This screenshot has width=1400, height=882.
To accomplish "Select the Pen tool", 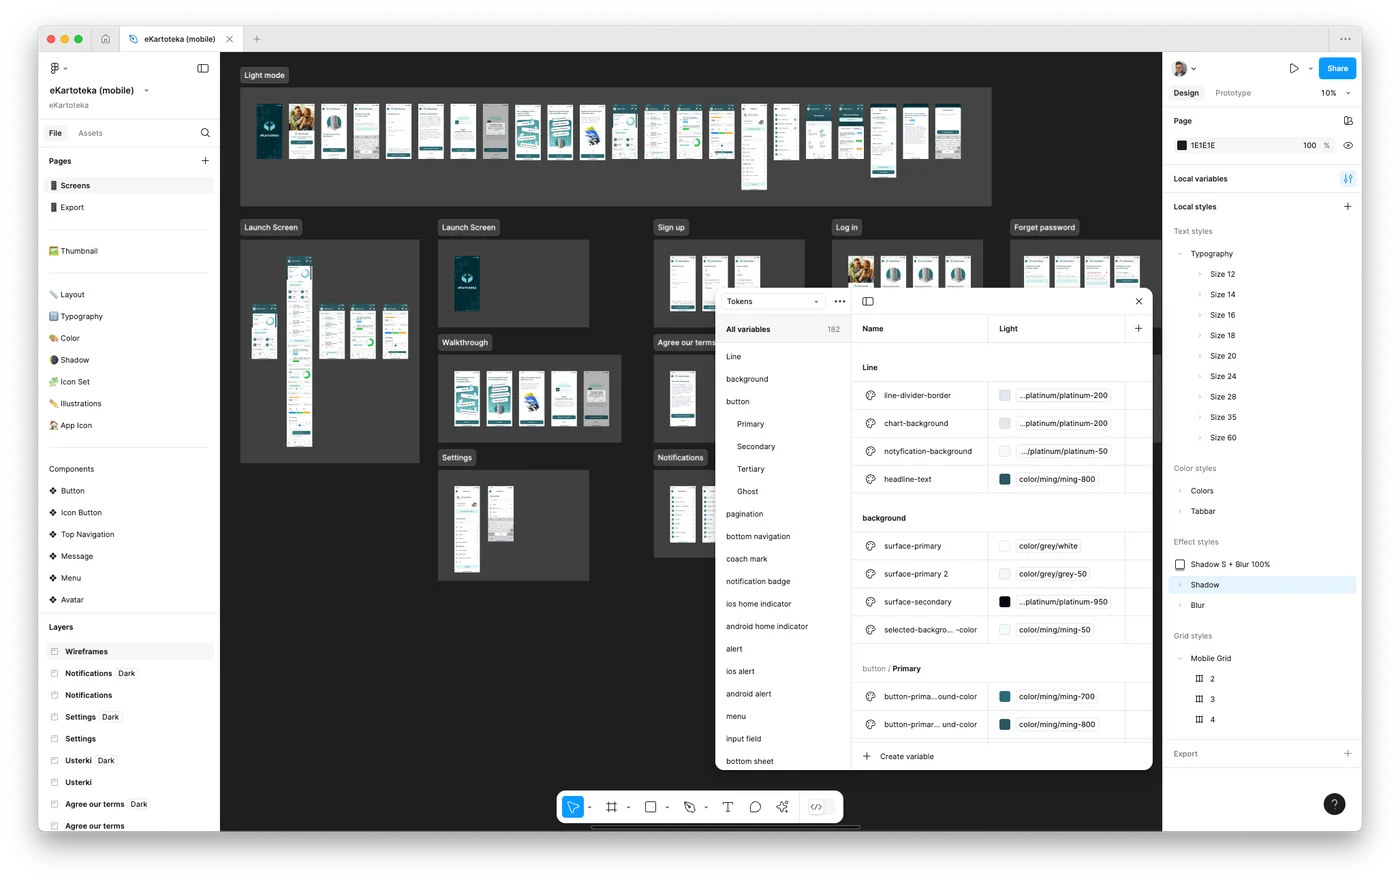I will click(689, 807).
